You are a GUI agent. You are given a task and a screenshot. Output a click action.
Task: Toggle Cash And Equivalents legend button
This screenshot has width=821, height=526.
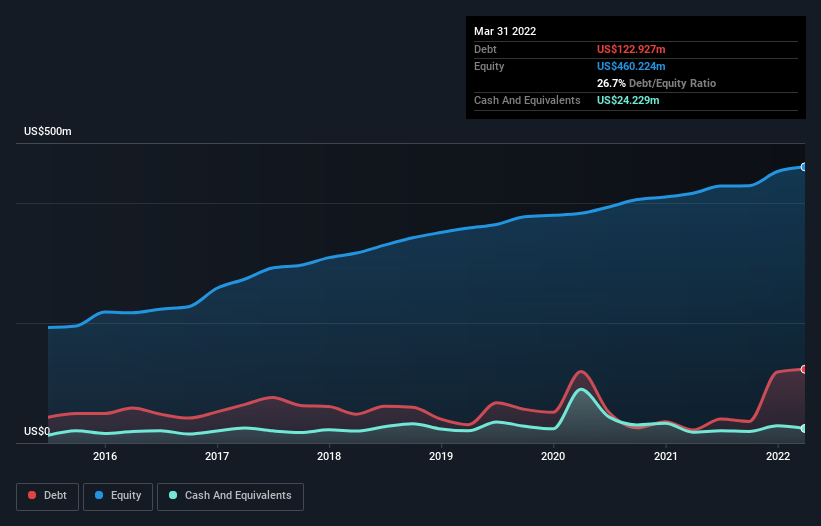(230, 496)
